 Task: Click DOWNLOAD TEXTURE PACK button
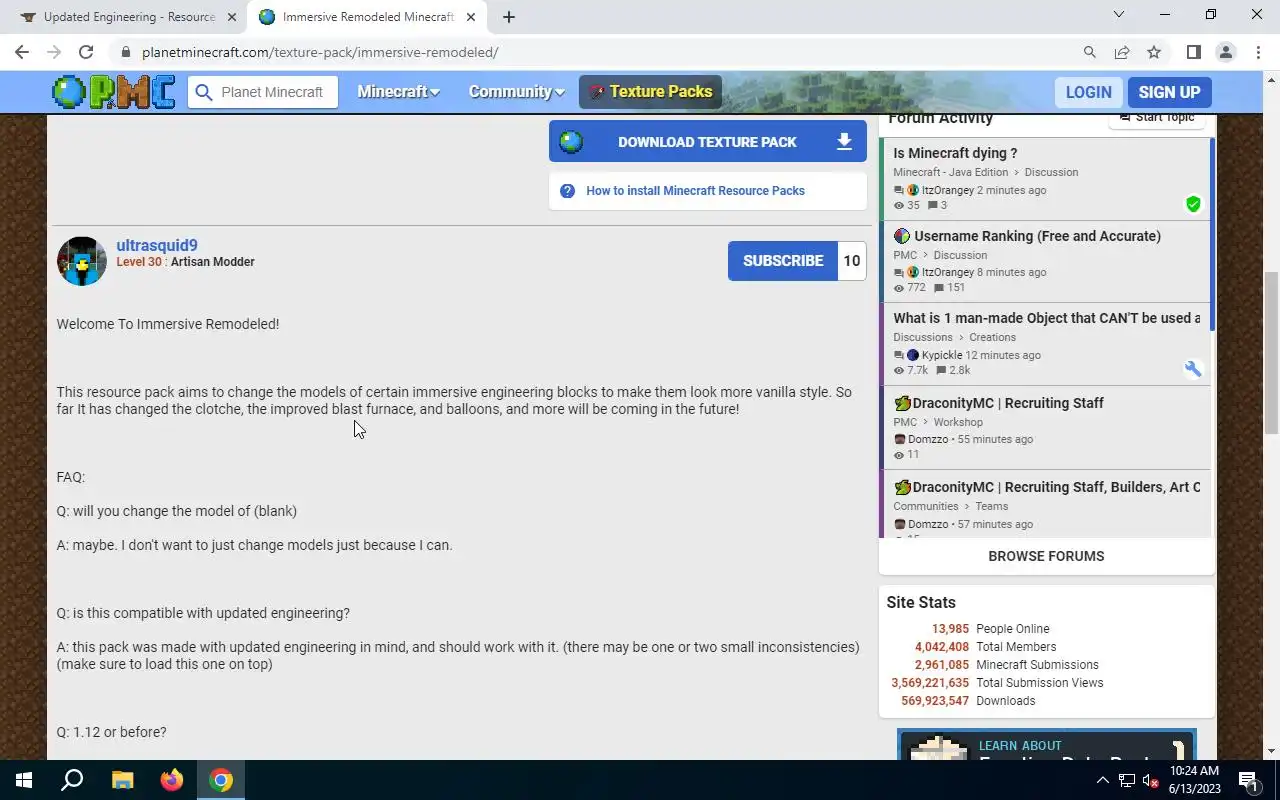tap(707, 142)
